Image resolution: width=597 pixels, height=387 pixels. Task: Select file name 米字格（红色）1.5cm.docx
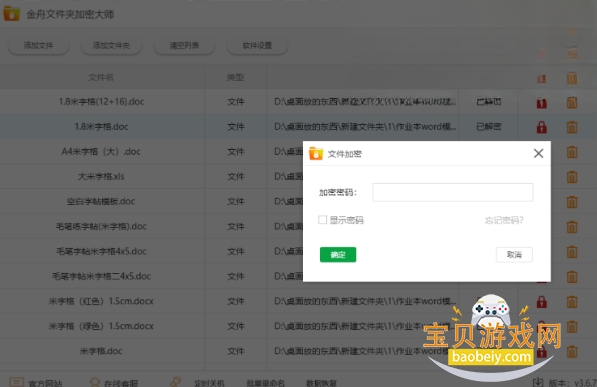coord(101,301)
